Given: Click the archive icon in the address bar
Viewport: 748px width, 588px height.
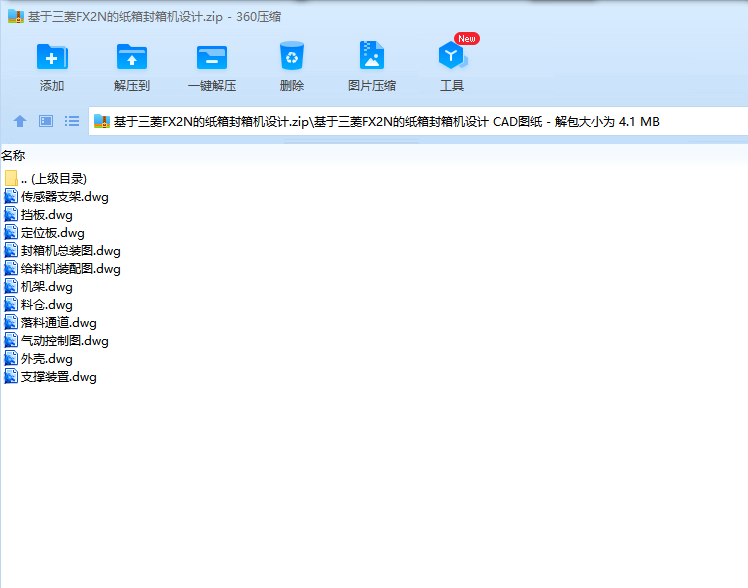Looking at the screenshot, I should point(102,121).
